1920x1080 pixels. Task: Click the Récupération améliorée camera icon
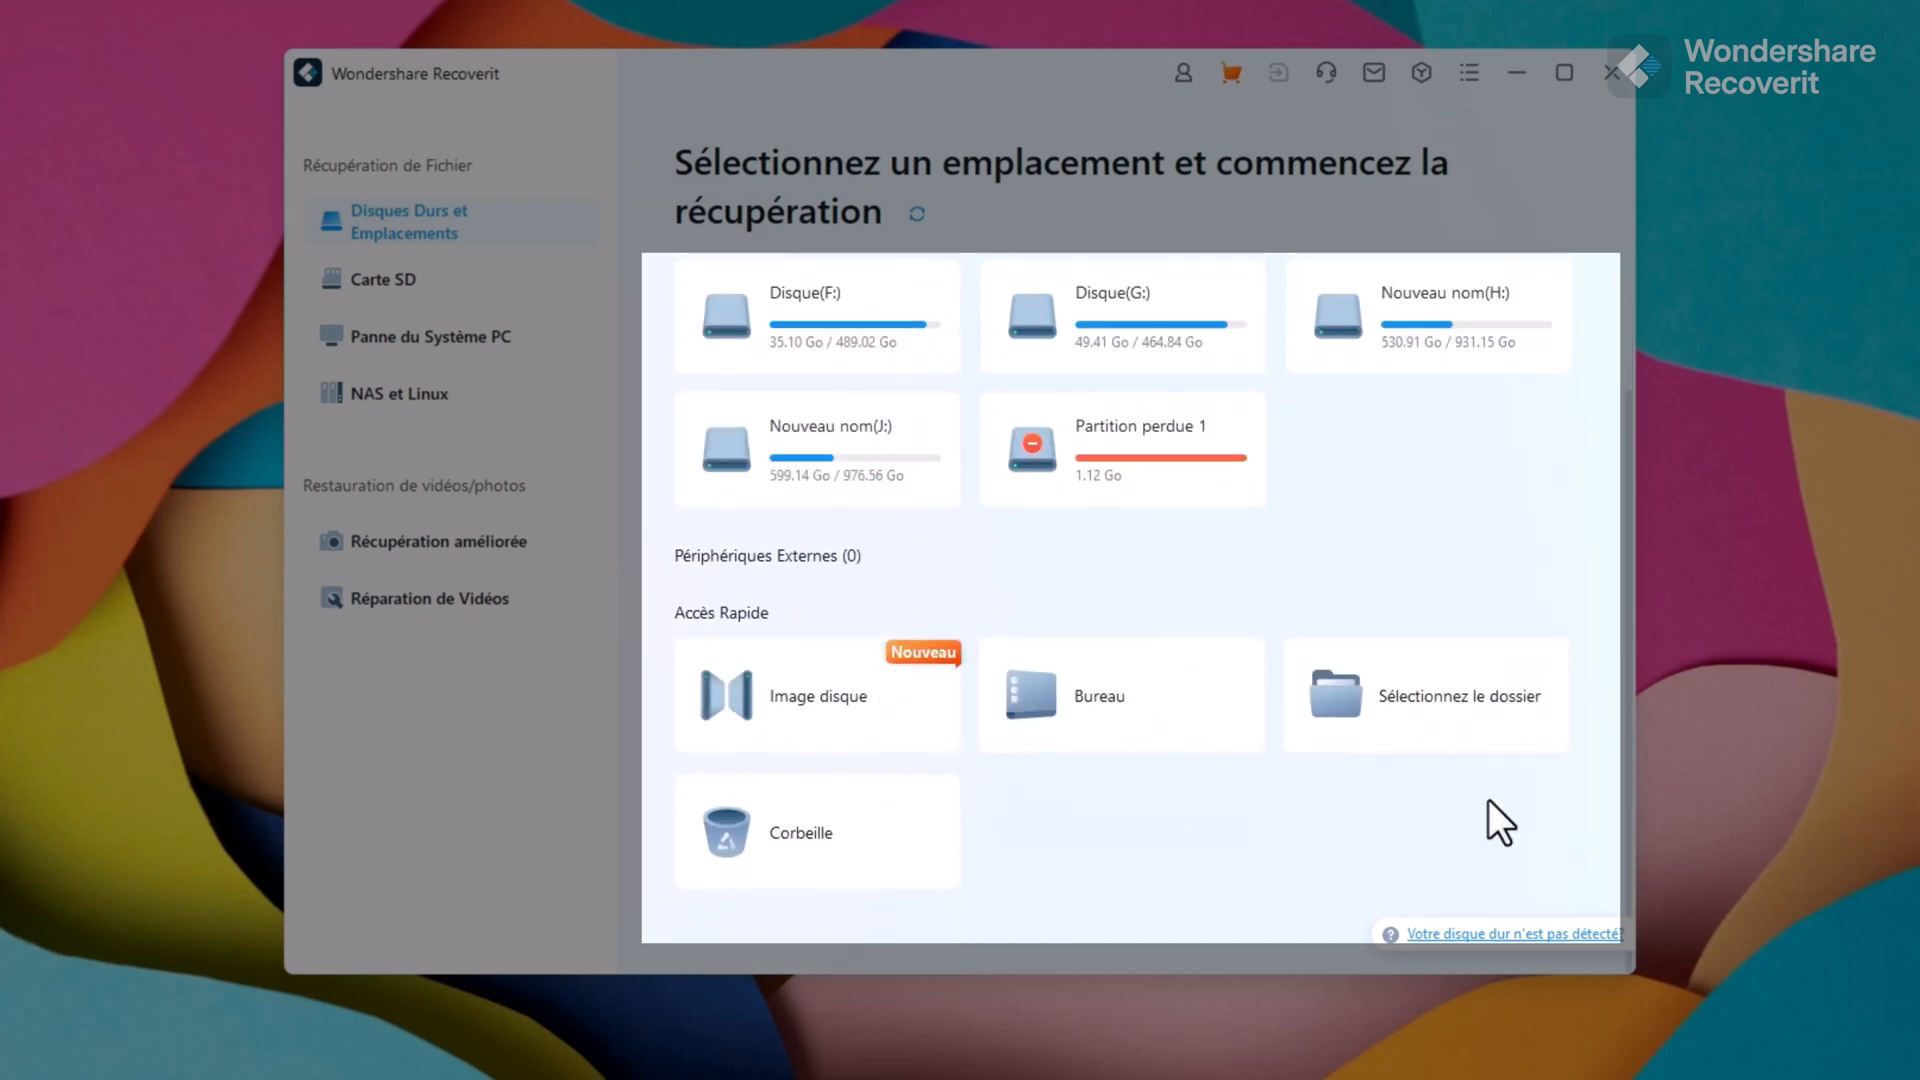point(331,541)
